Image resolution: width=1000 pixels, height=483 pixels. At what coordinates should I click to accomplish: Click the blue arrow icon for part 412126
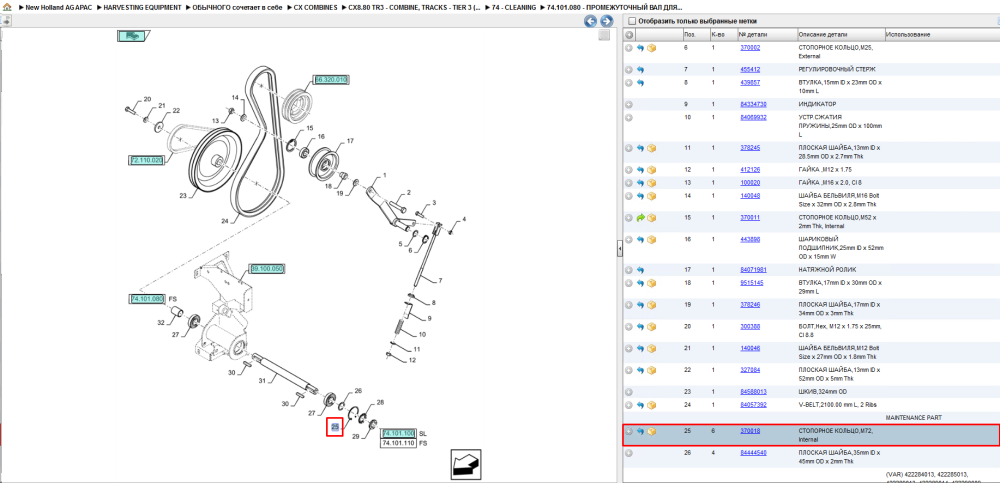pyautogui.click(x=640, y=170)
